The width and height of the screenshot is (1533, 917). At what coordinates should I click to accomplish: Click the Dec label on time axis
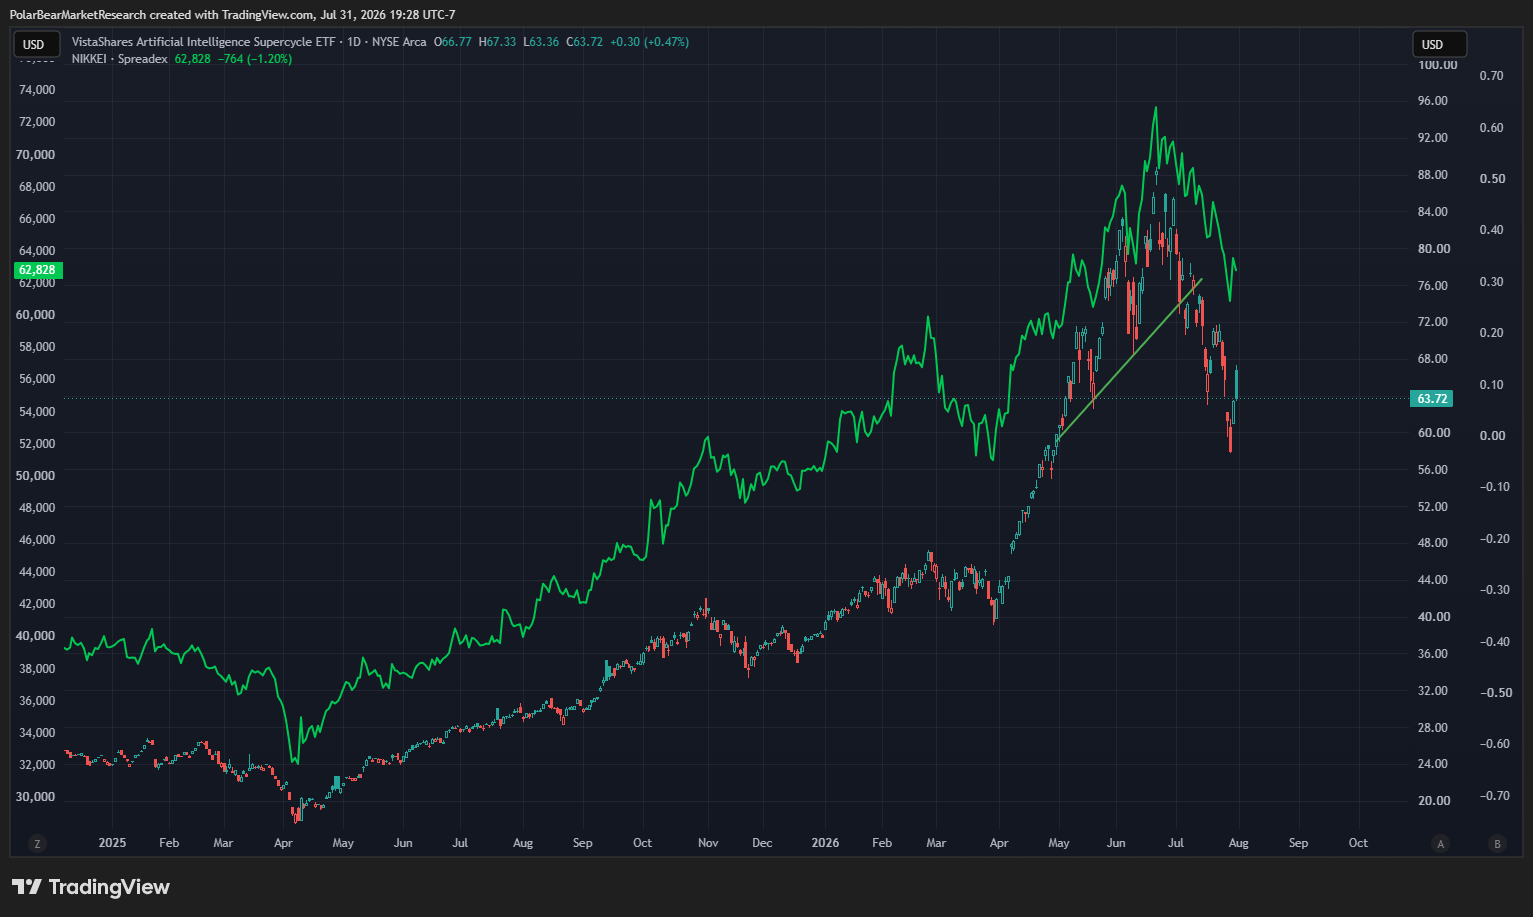pos(762,843)
